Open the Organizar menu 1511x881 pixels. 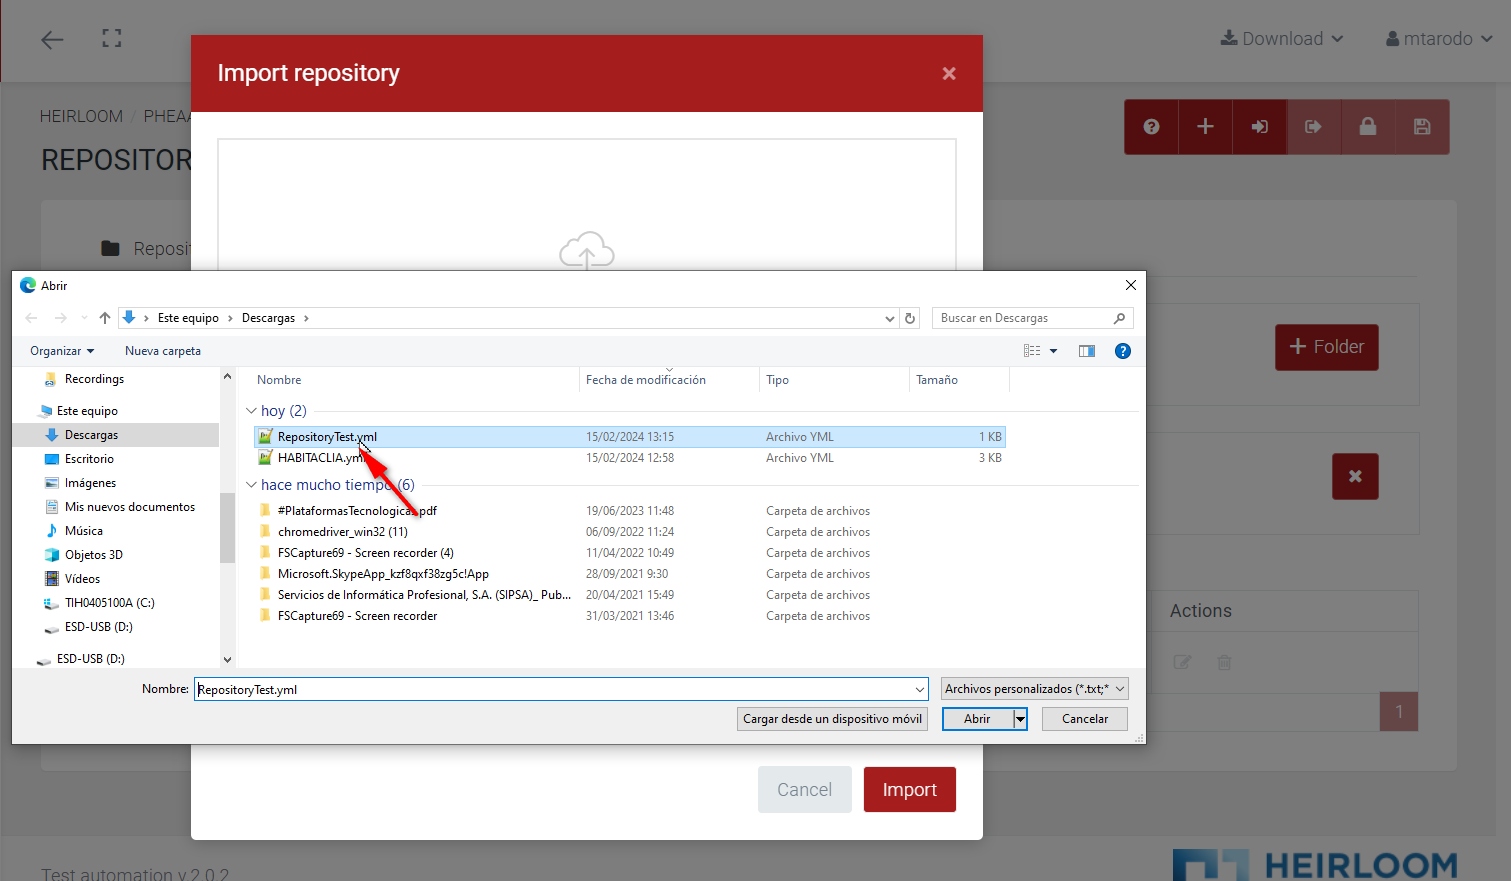point(60,350)
